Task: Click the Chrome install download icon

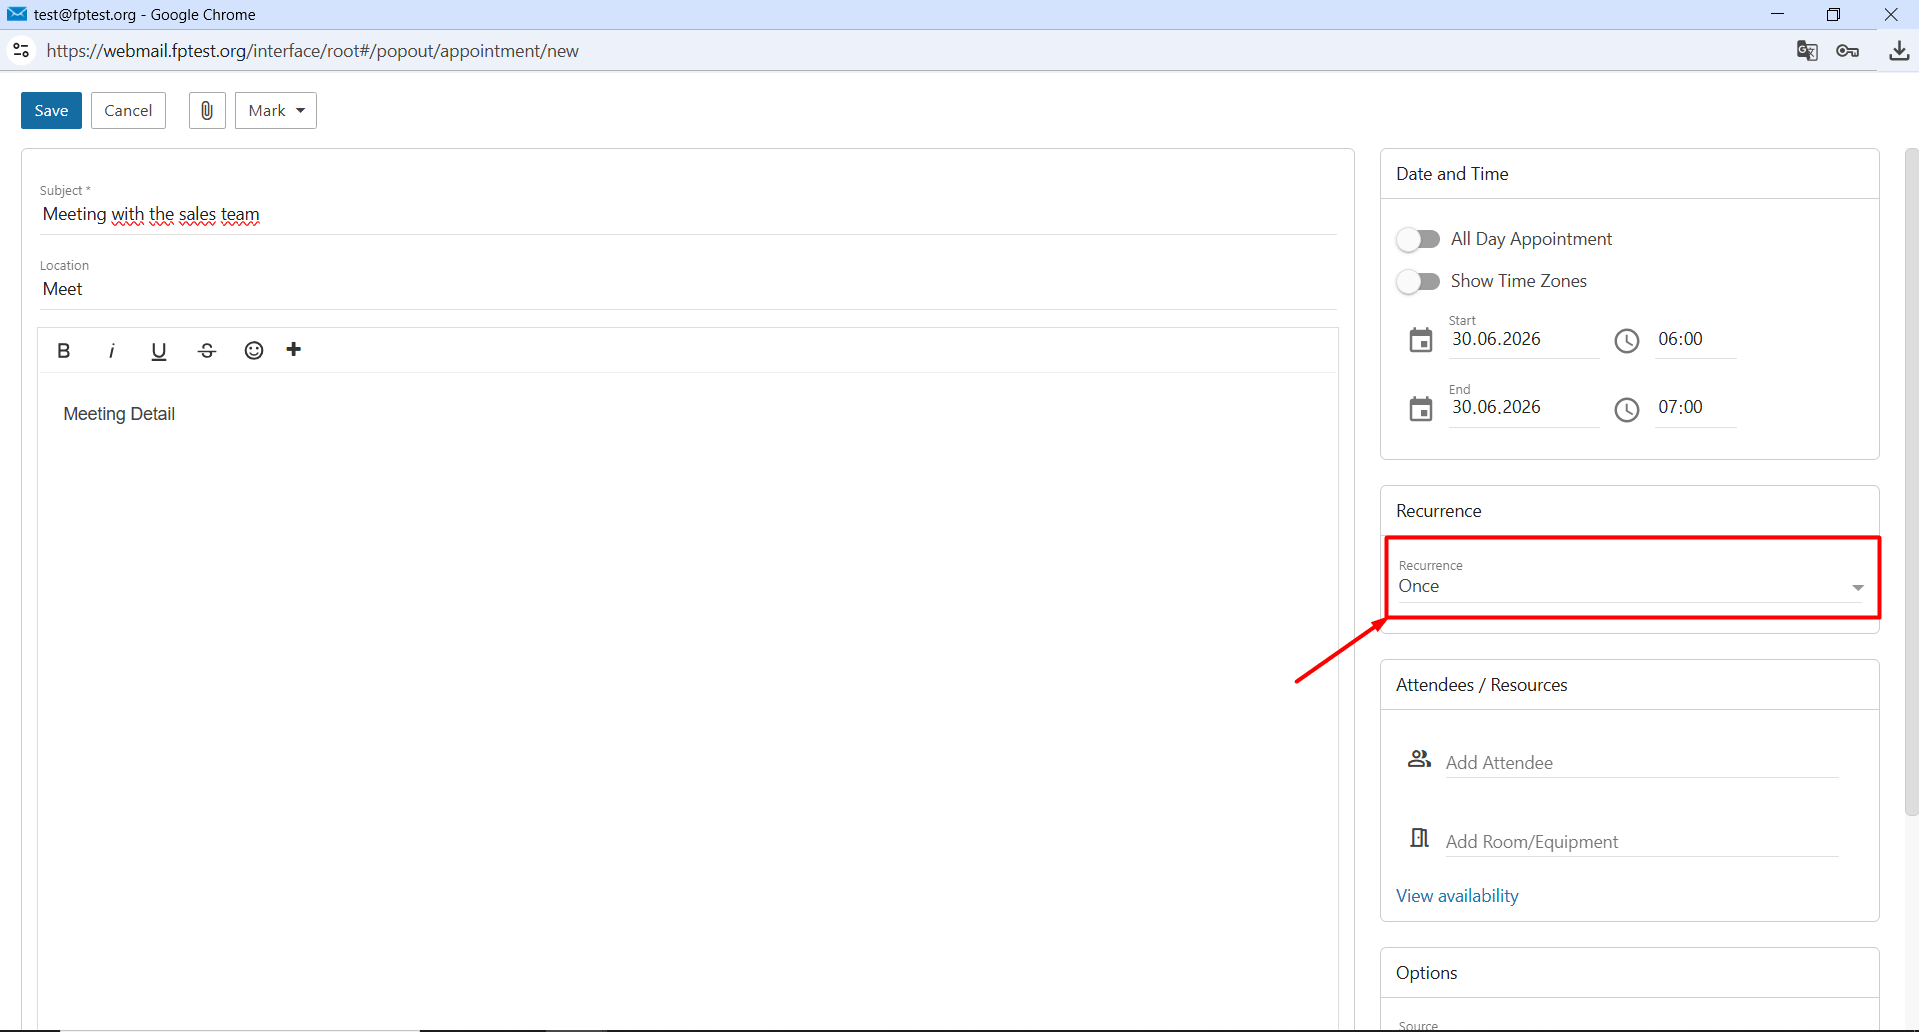Action: [x=1899, y=51]
